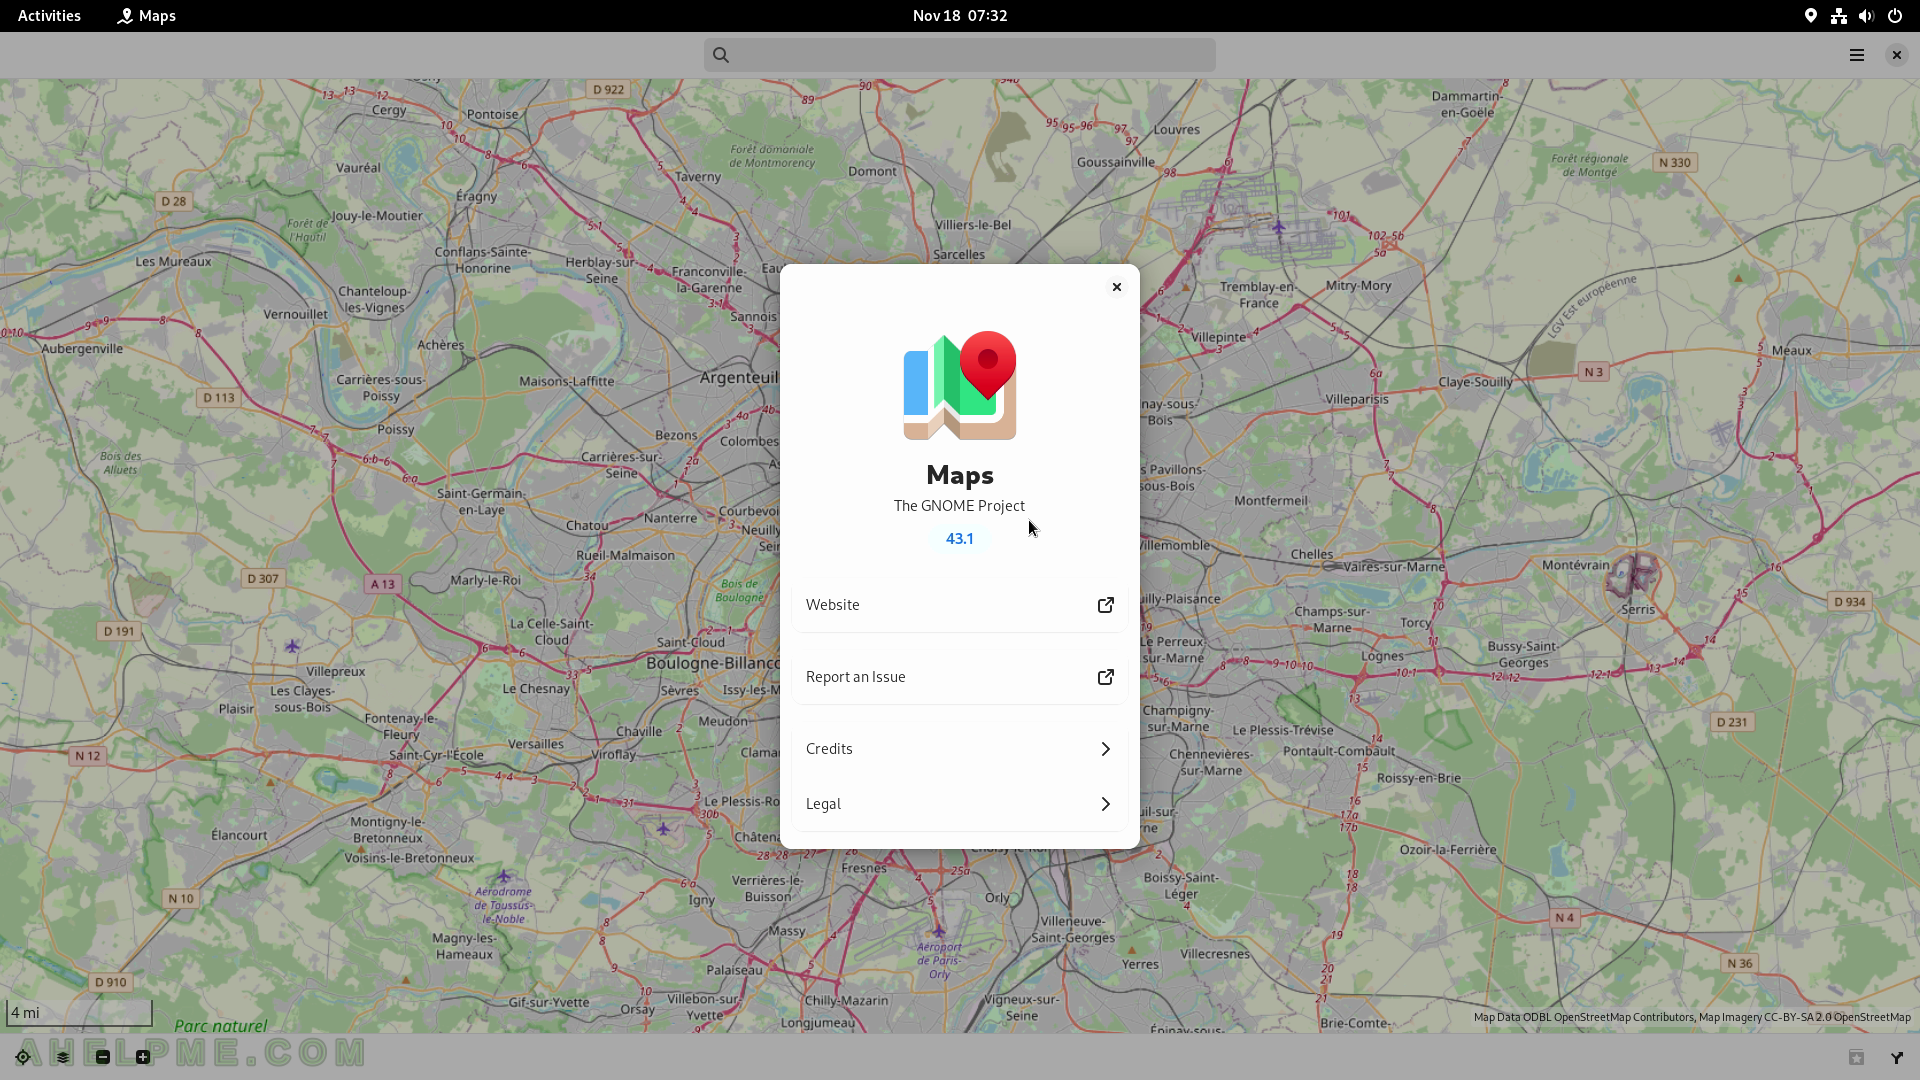Click 'The GNOME Project' developer text
The height and width of the screenshot is (1080, 1920).
coord(959,505)
